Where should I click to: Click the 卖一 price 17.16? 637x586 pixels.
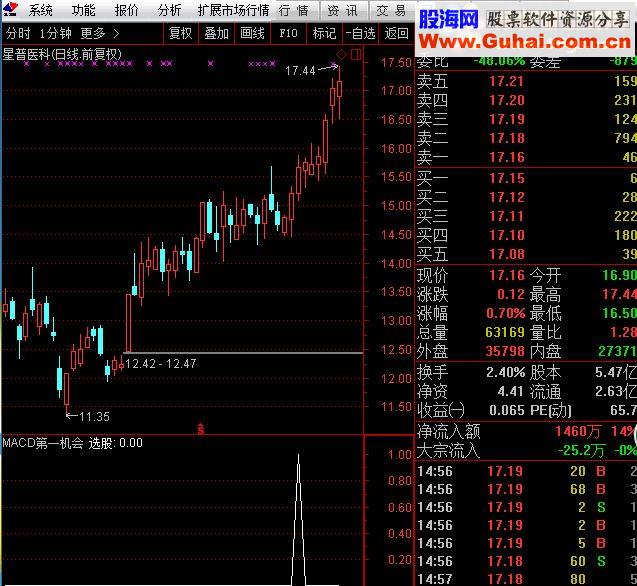[x=507, y=157]
